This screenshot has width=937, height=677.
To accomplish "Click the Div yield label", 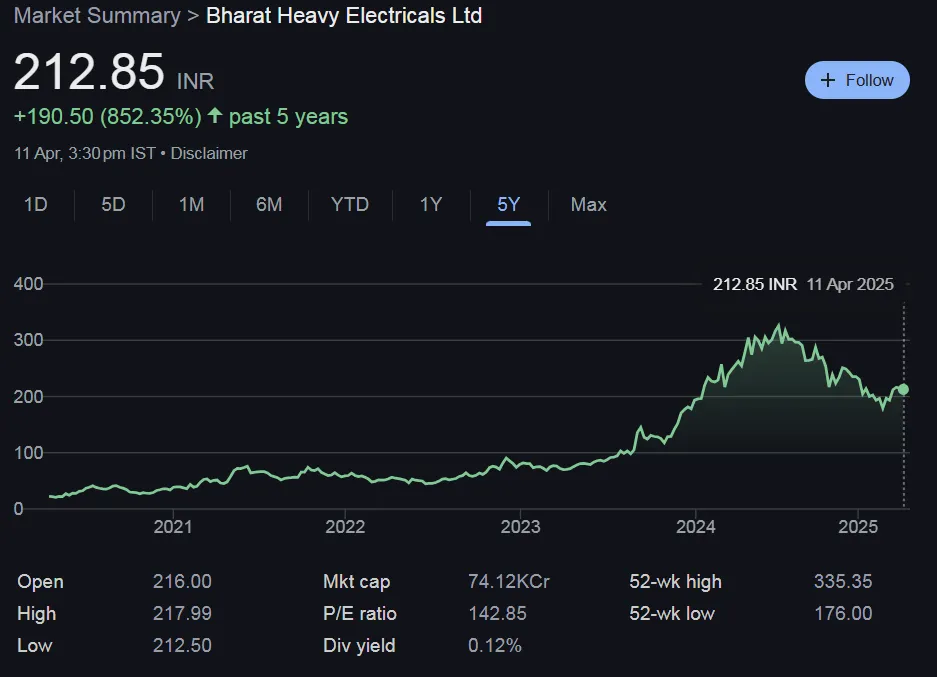I will 359,645.
